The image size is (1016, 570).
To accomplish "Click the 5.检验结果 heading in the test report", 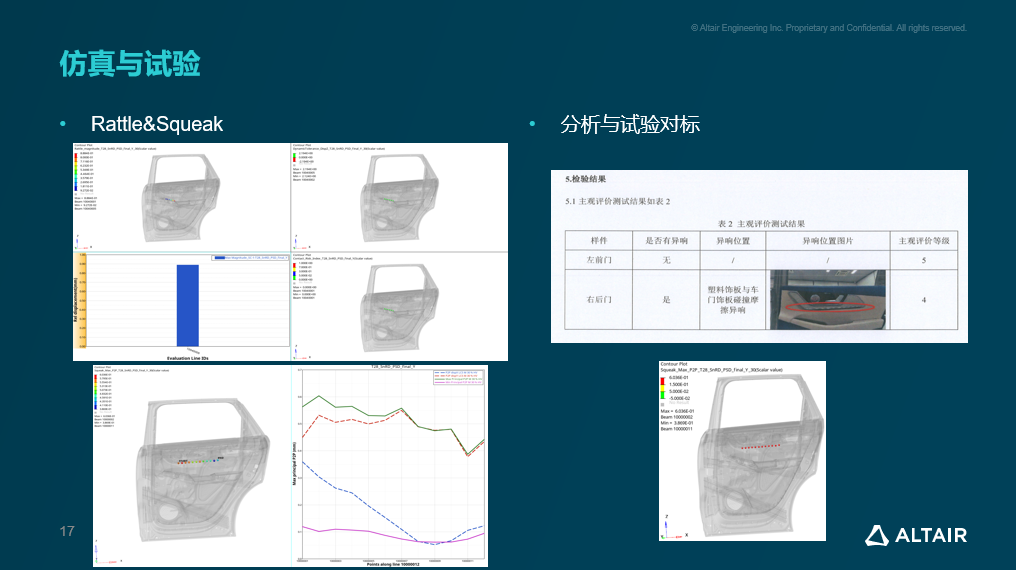I will 586,179.
